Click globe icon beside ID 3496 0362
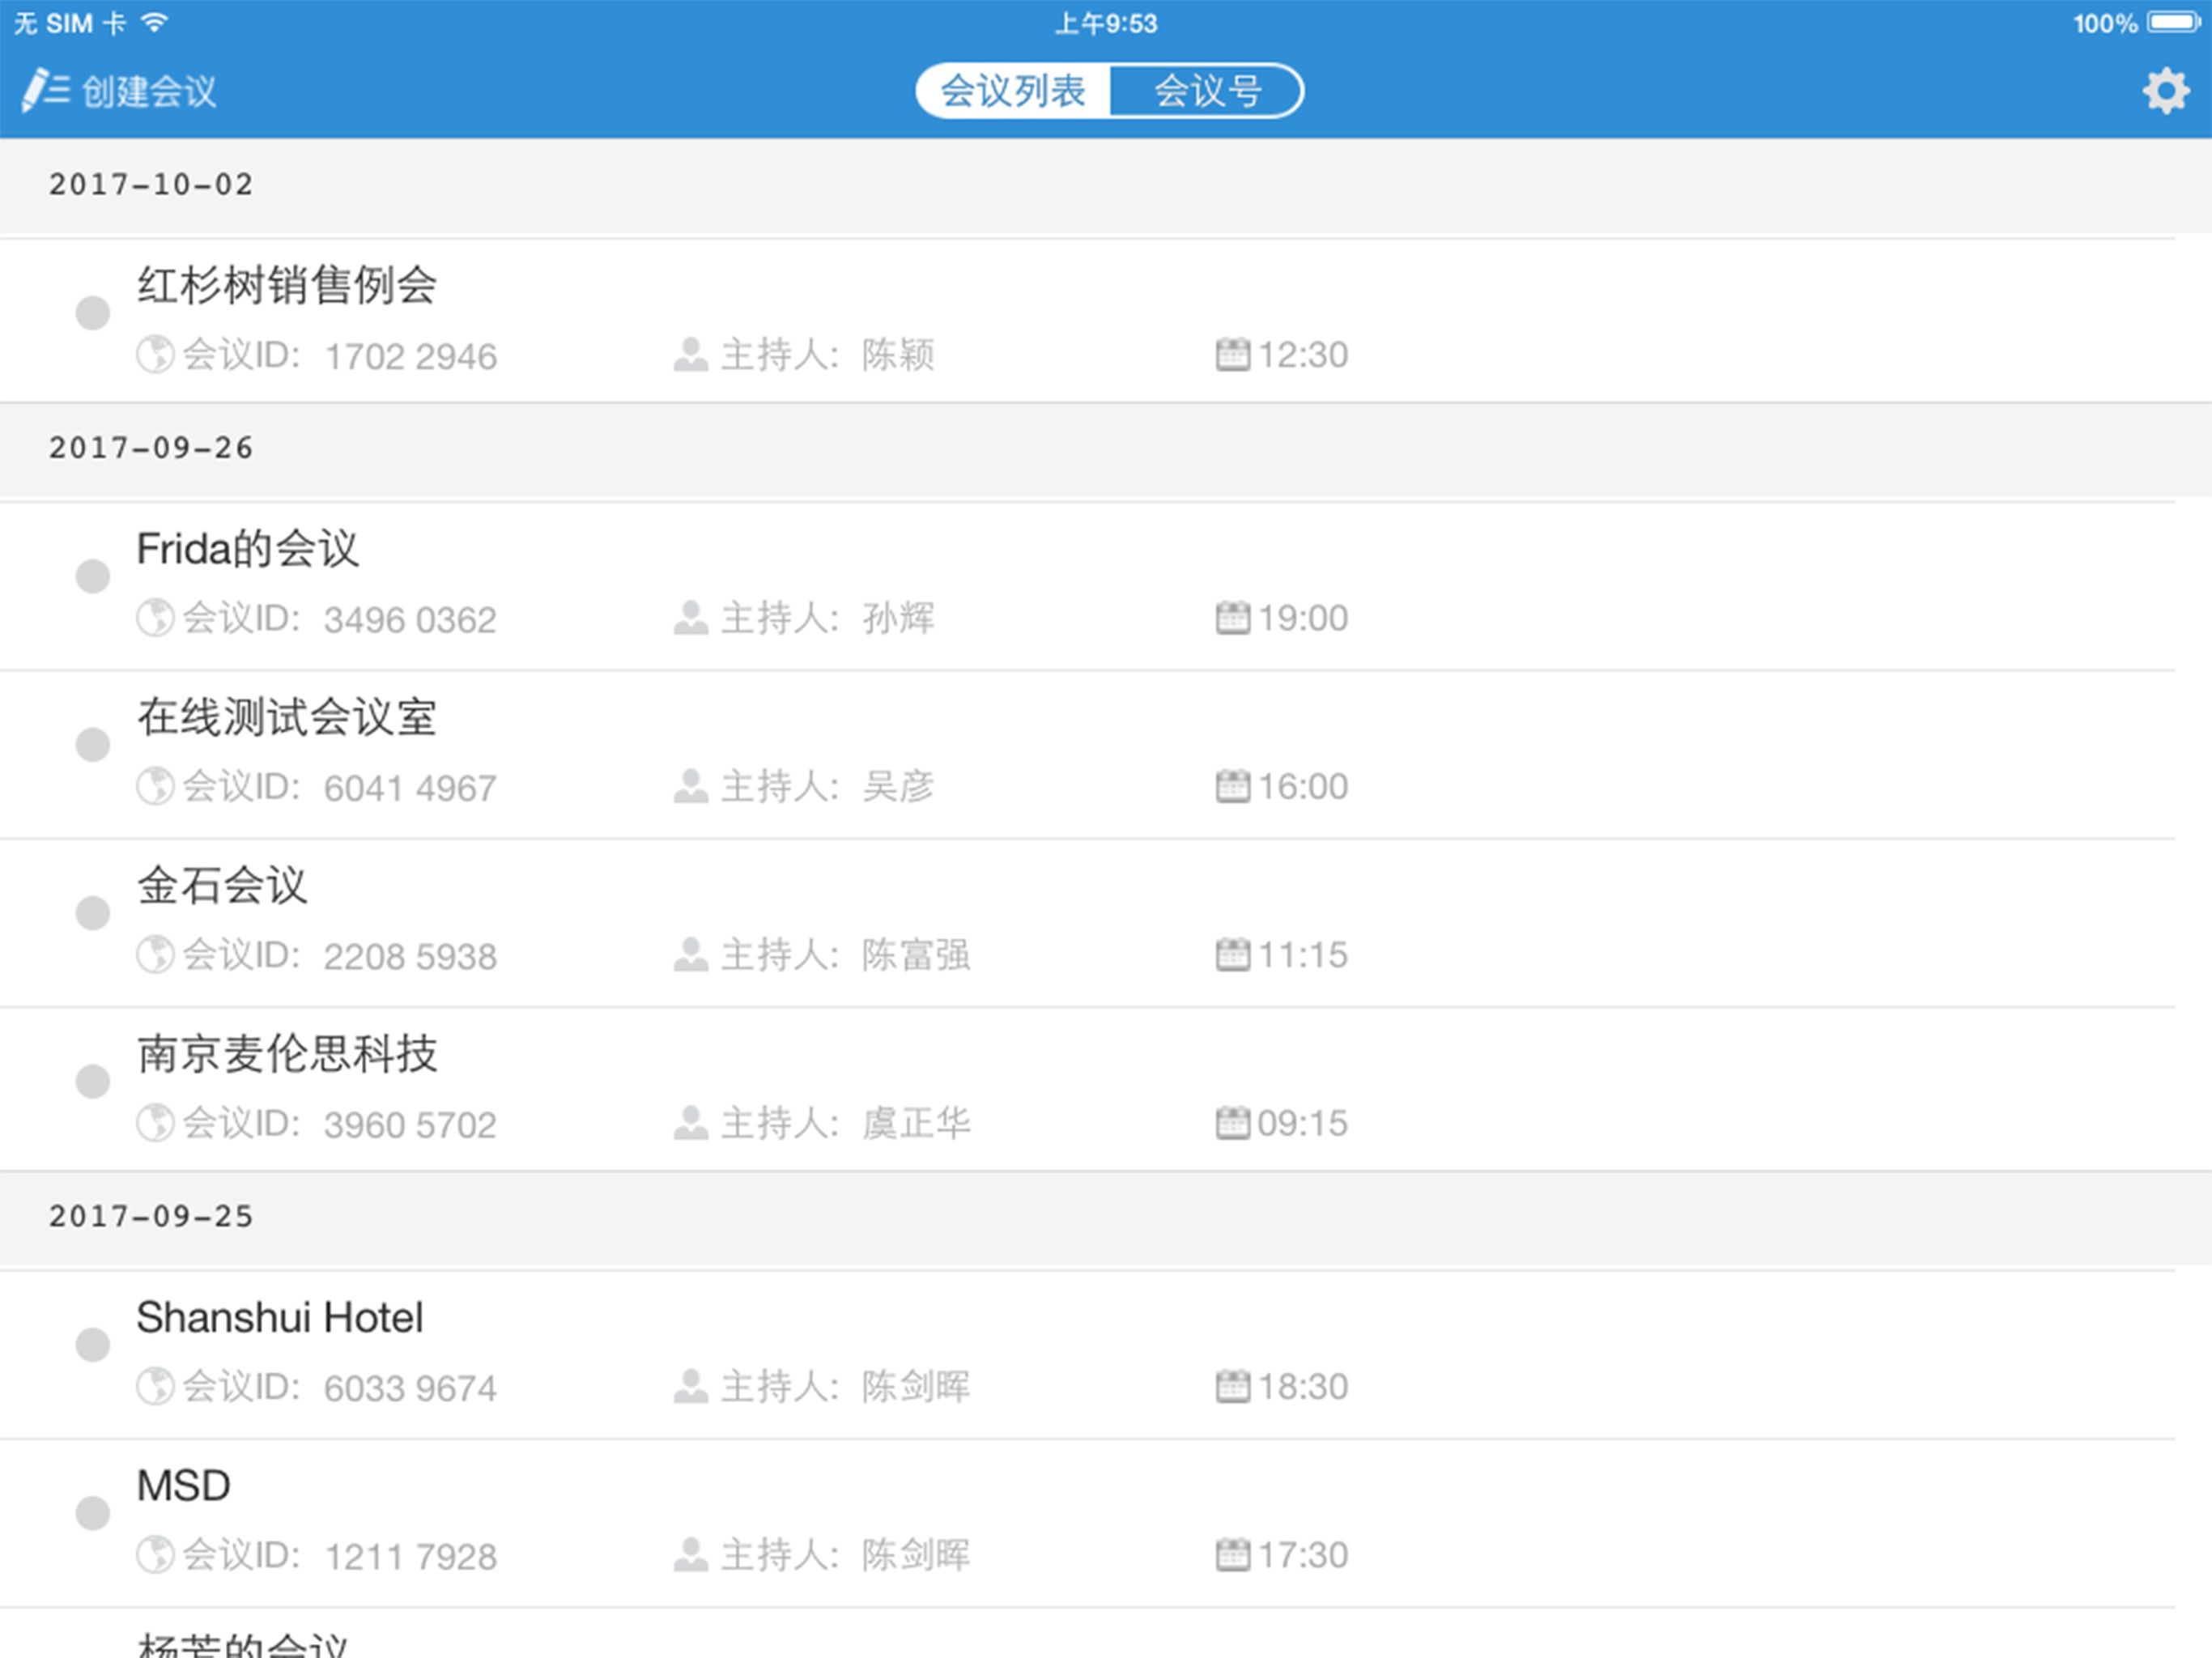This screenshot has width=2212, height=1658. pyautogui.click(x=155, y=618)
